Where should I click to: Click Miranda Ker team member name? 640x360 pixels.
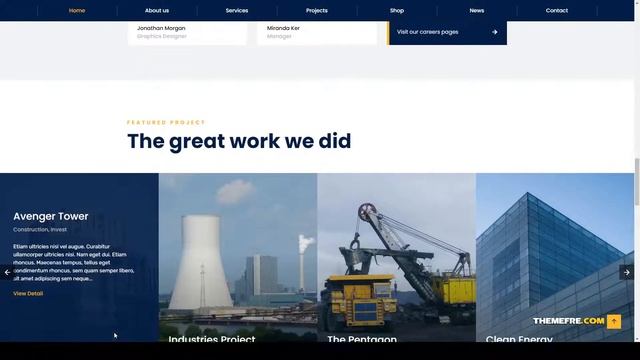point(283,28)
